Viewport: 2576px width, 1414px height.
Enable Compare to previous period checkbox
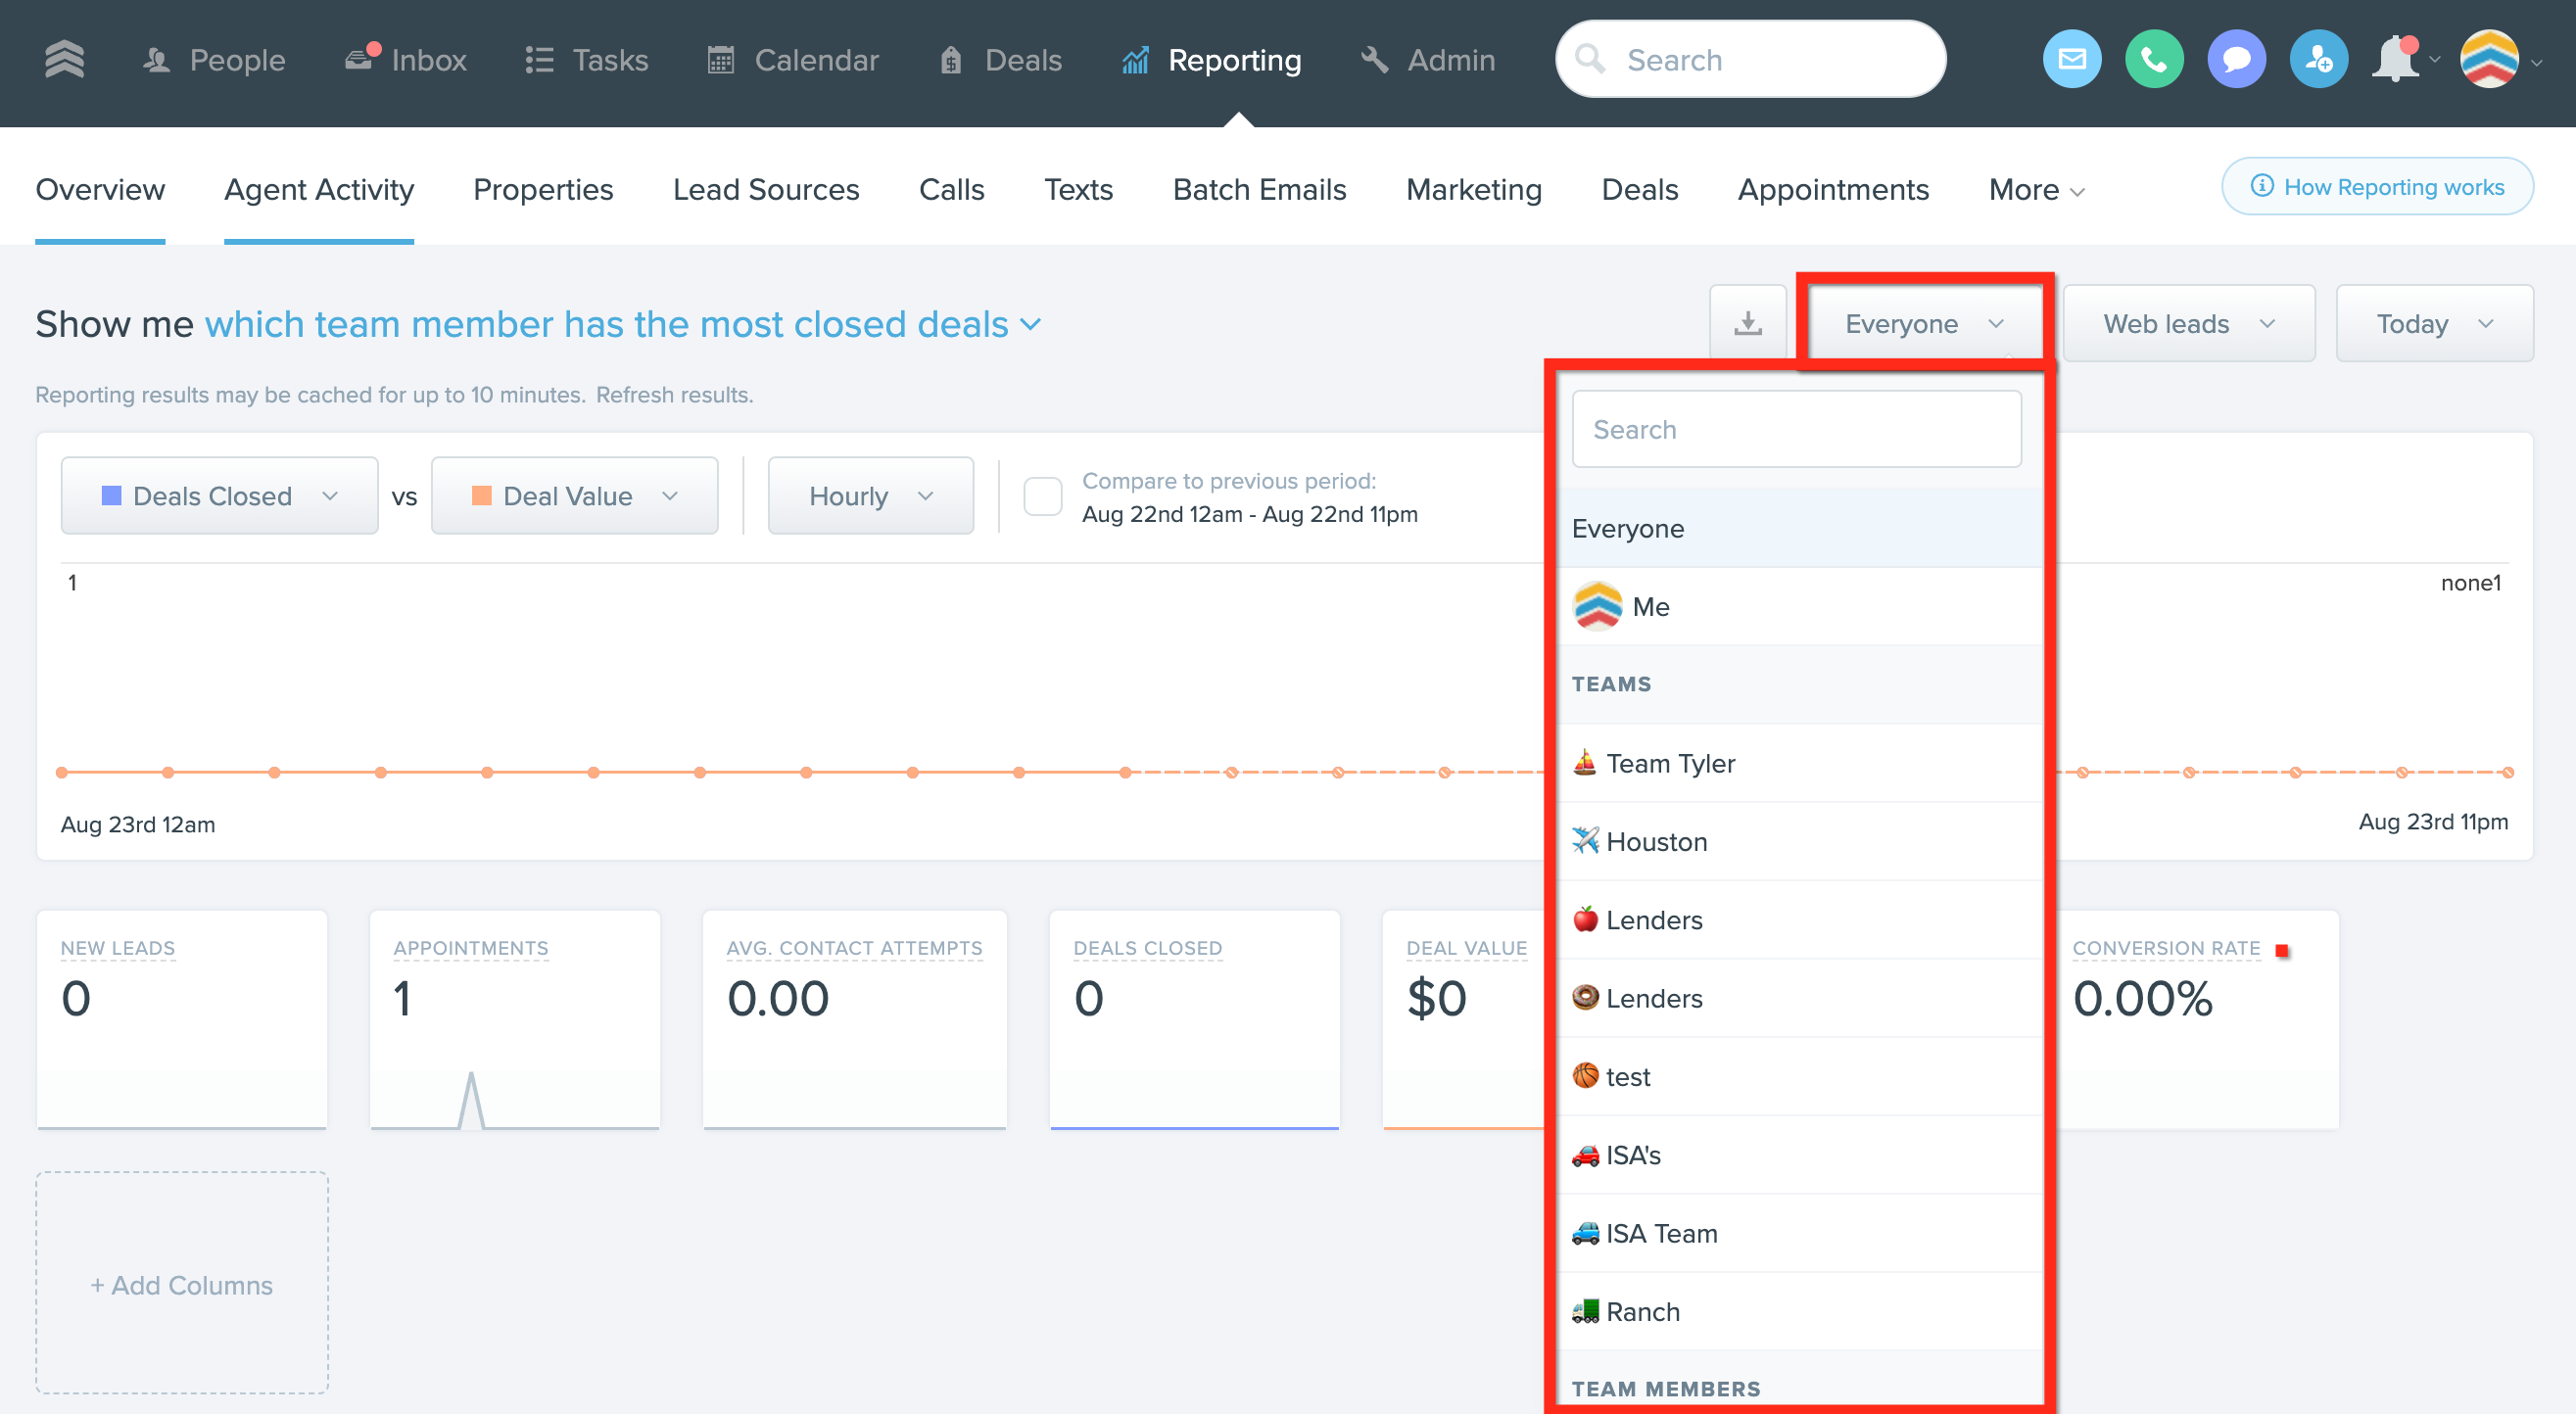pos(1042,496)
